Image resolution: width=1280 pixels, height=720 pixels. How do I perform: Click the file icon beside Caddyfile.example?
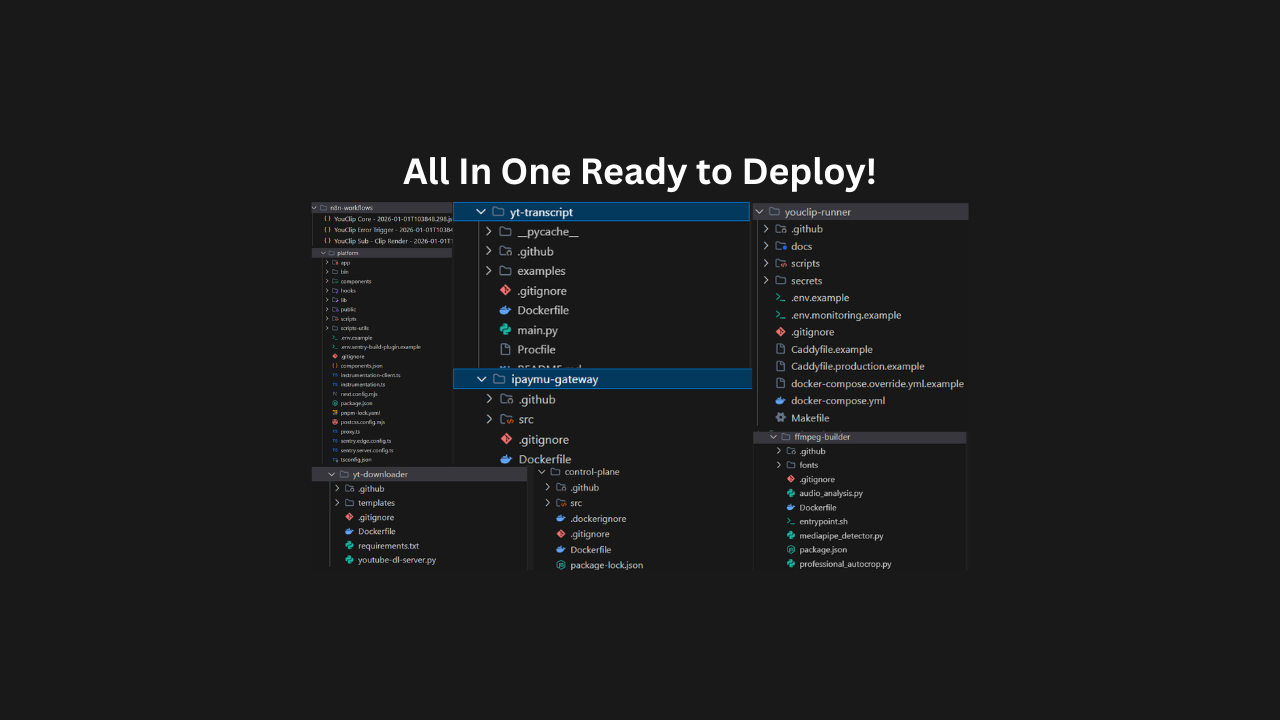780,349
